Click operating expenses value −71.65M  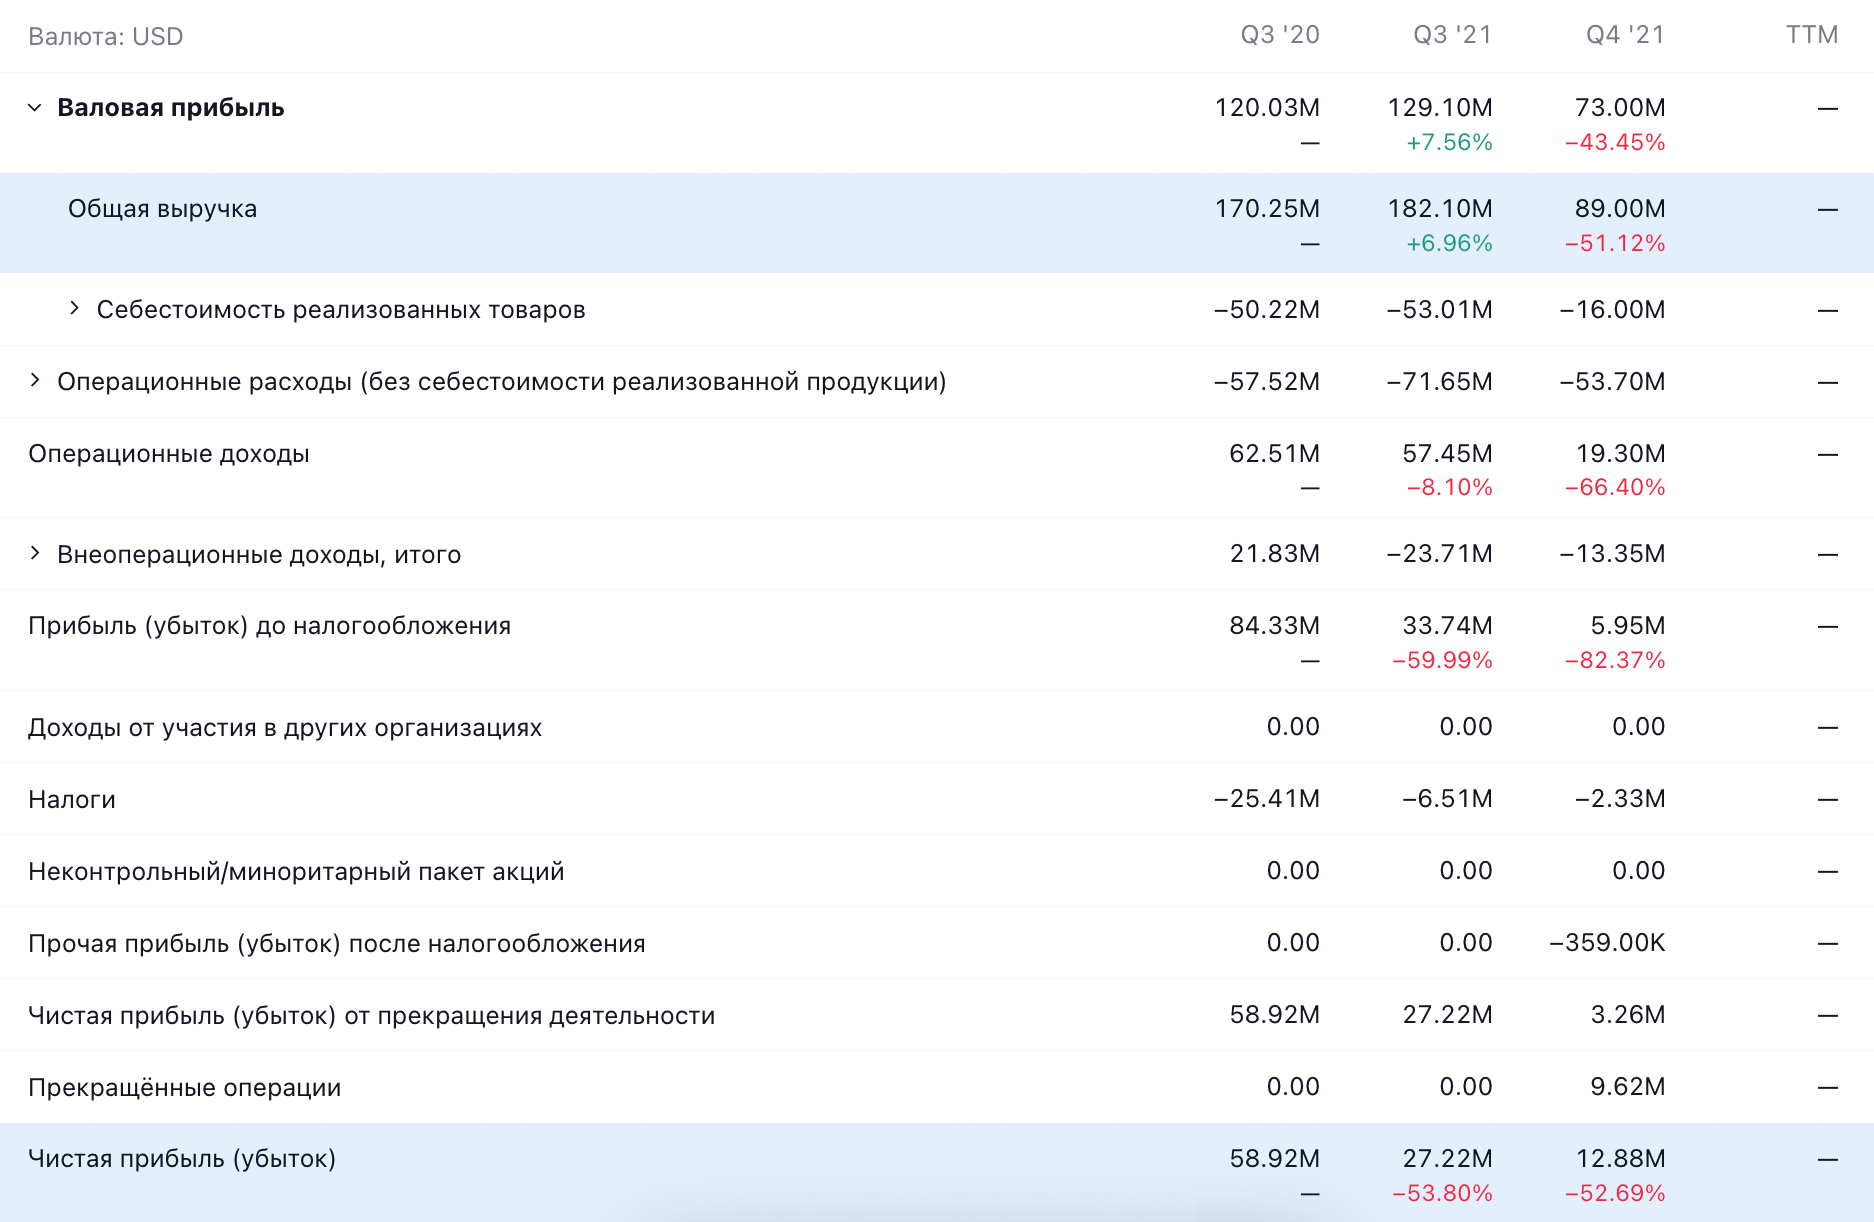[x=1440, y=382]
